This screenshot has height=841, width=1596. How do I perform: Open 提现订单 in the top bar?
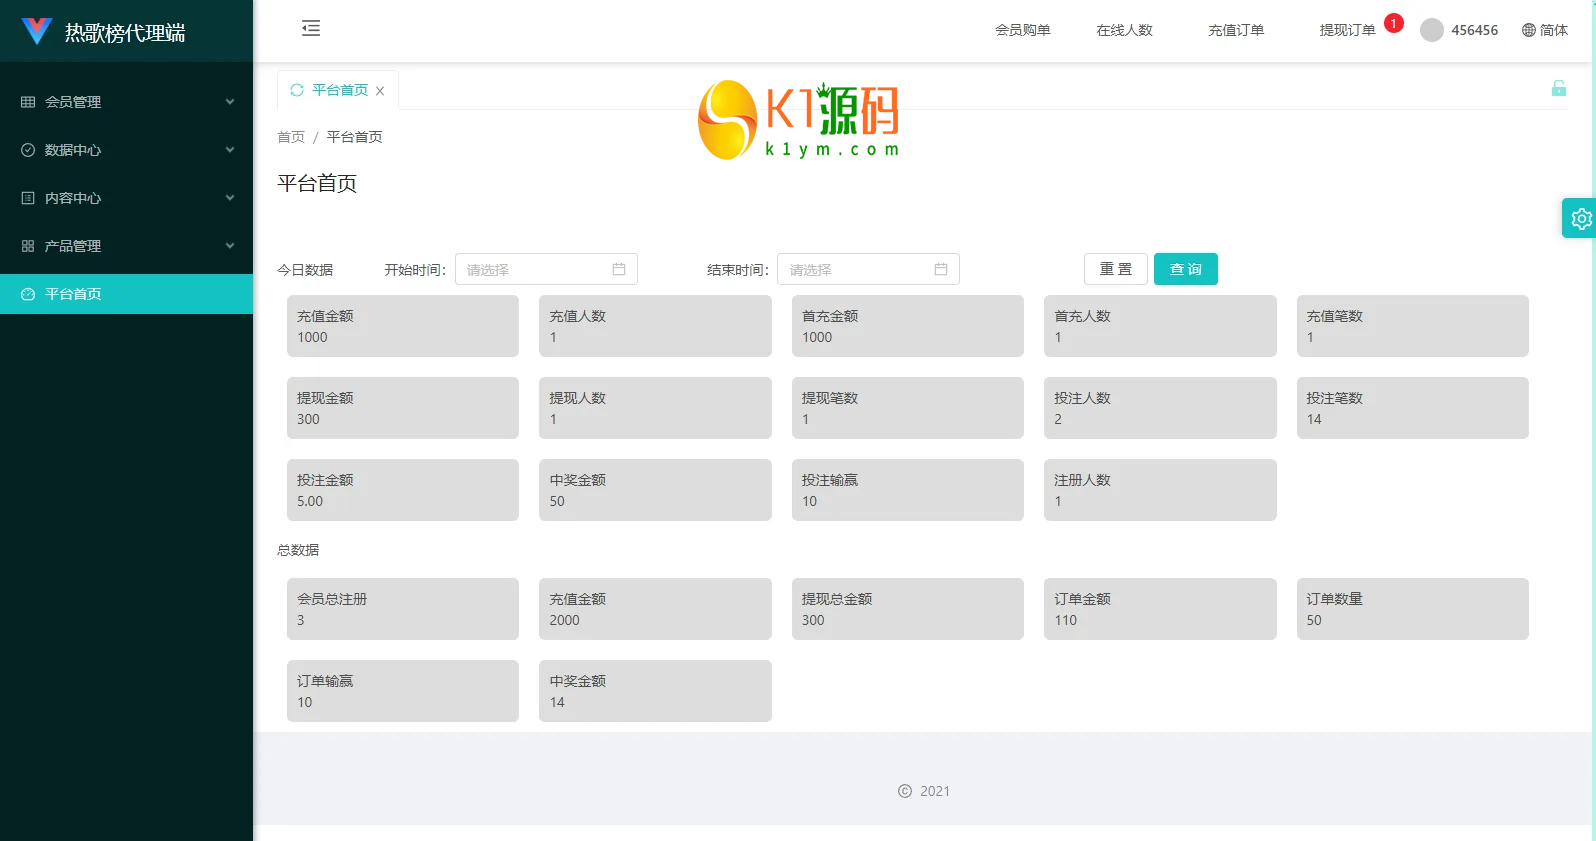1348,30
